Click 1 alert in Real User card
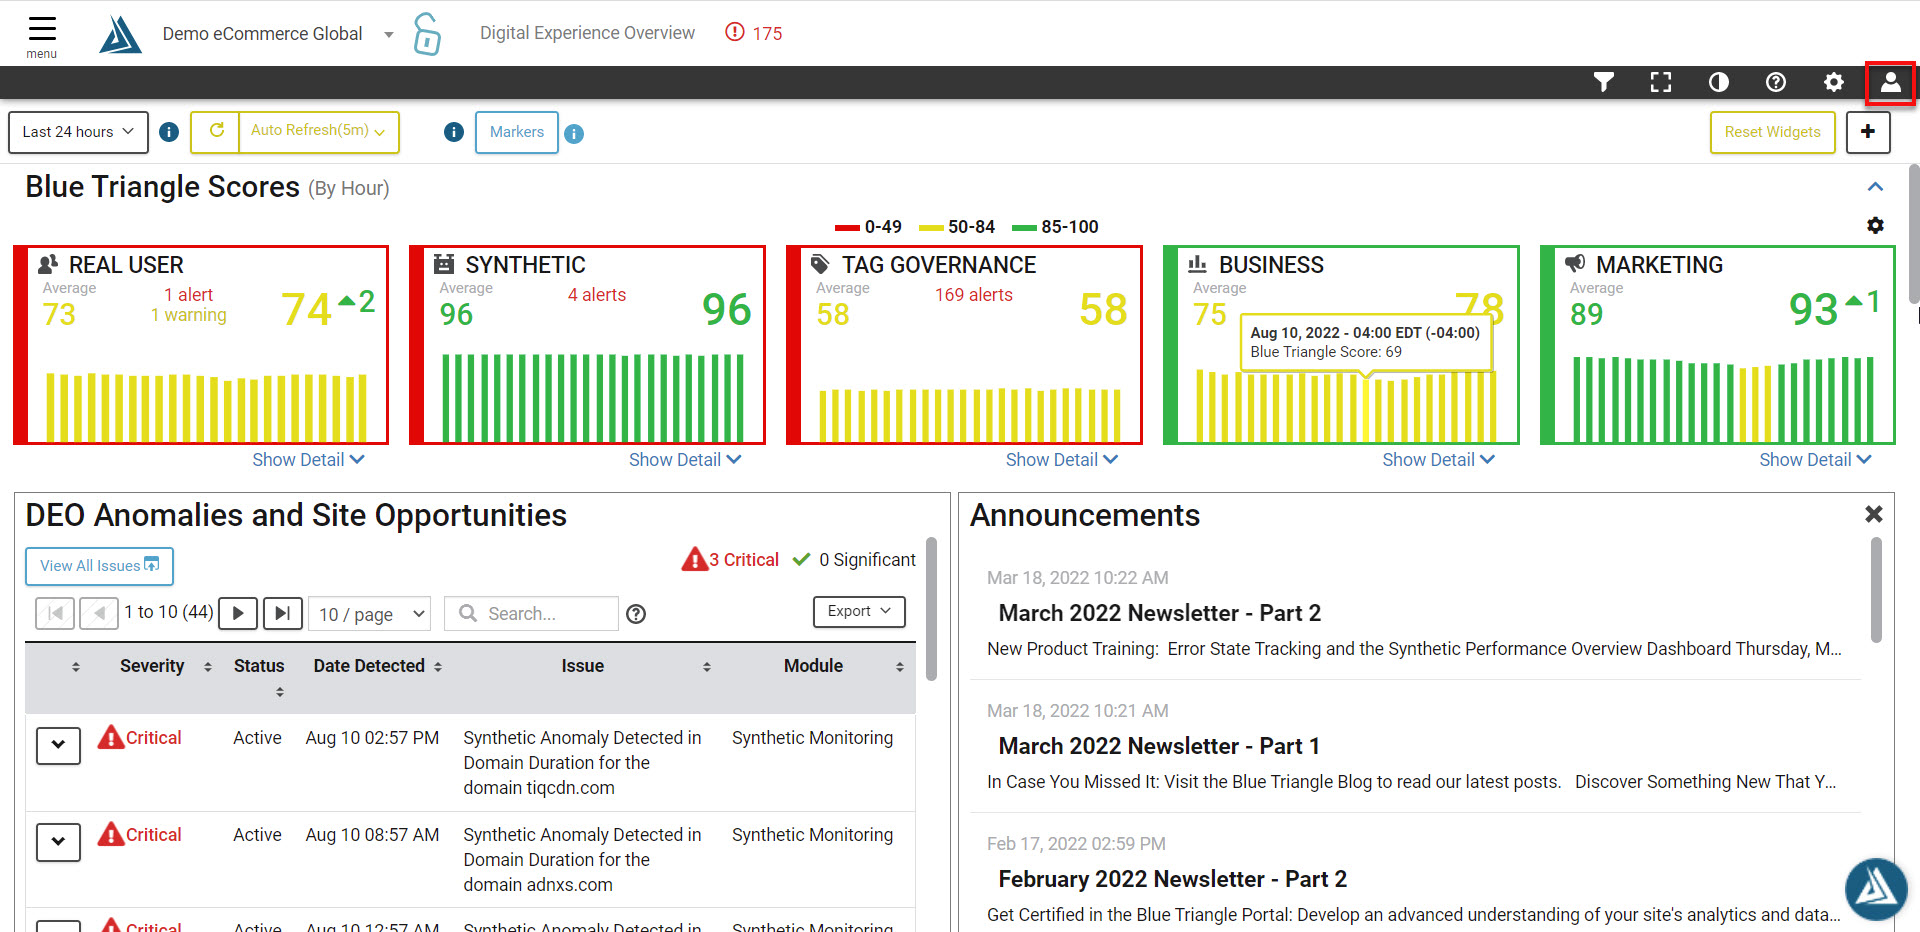Viewport: 1920px width, 932px height. [x=188, y=295]
